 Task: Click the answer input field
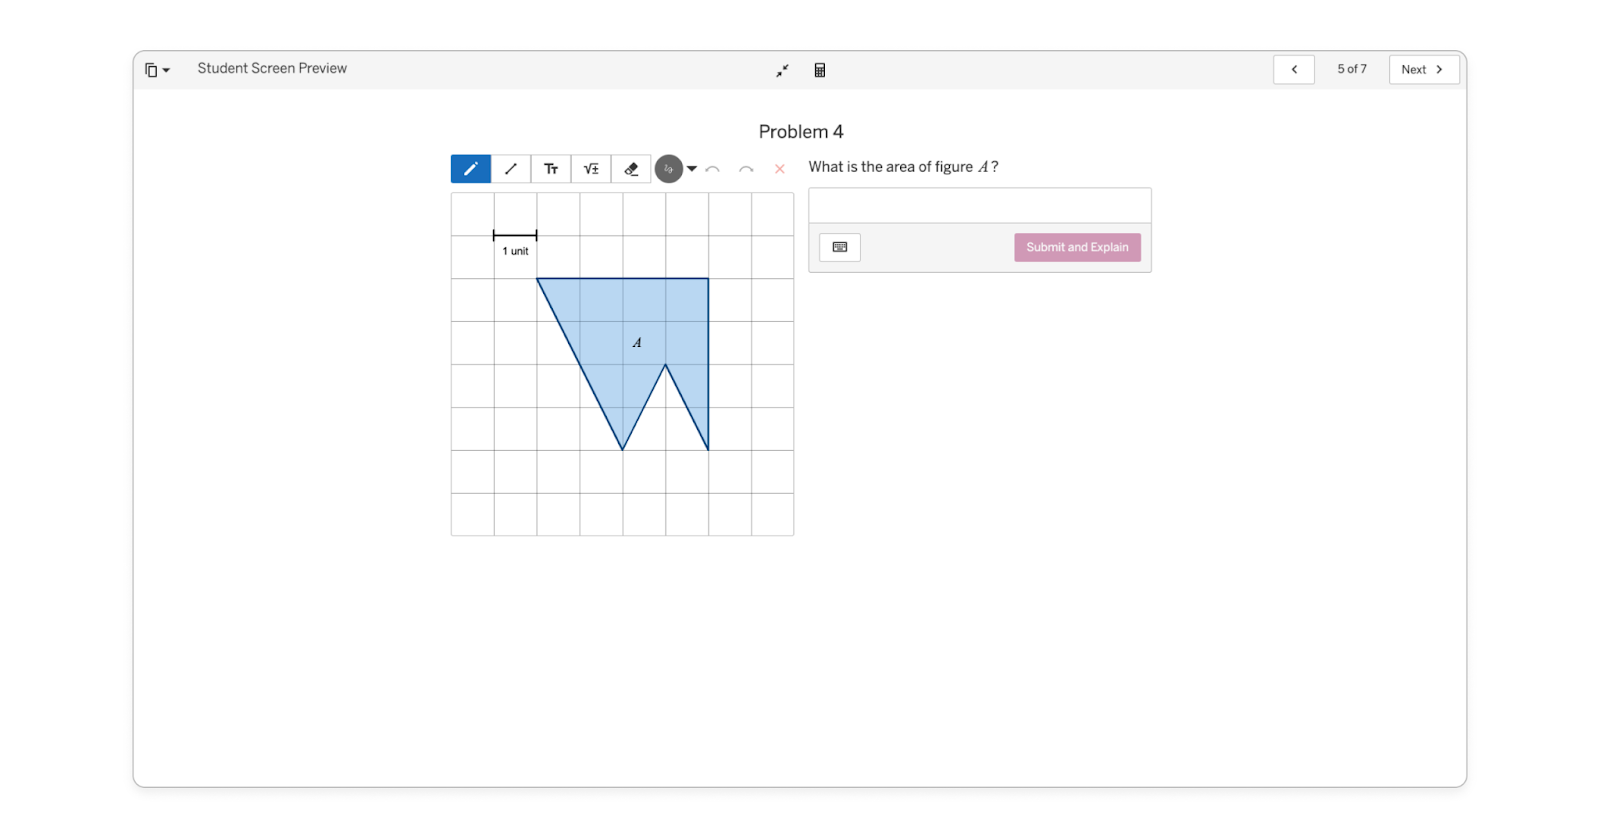pos(979,204)
